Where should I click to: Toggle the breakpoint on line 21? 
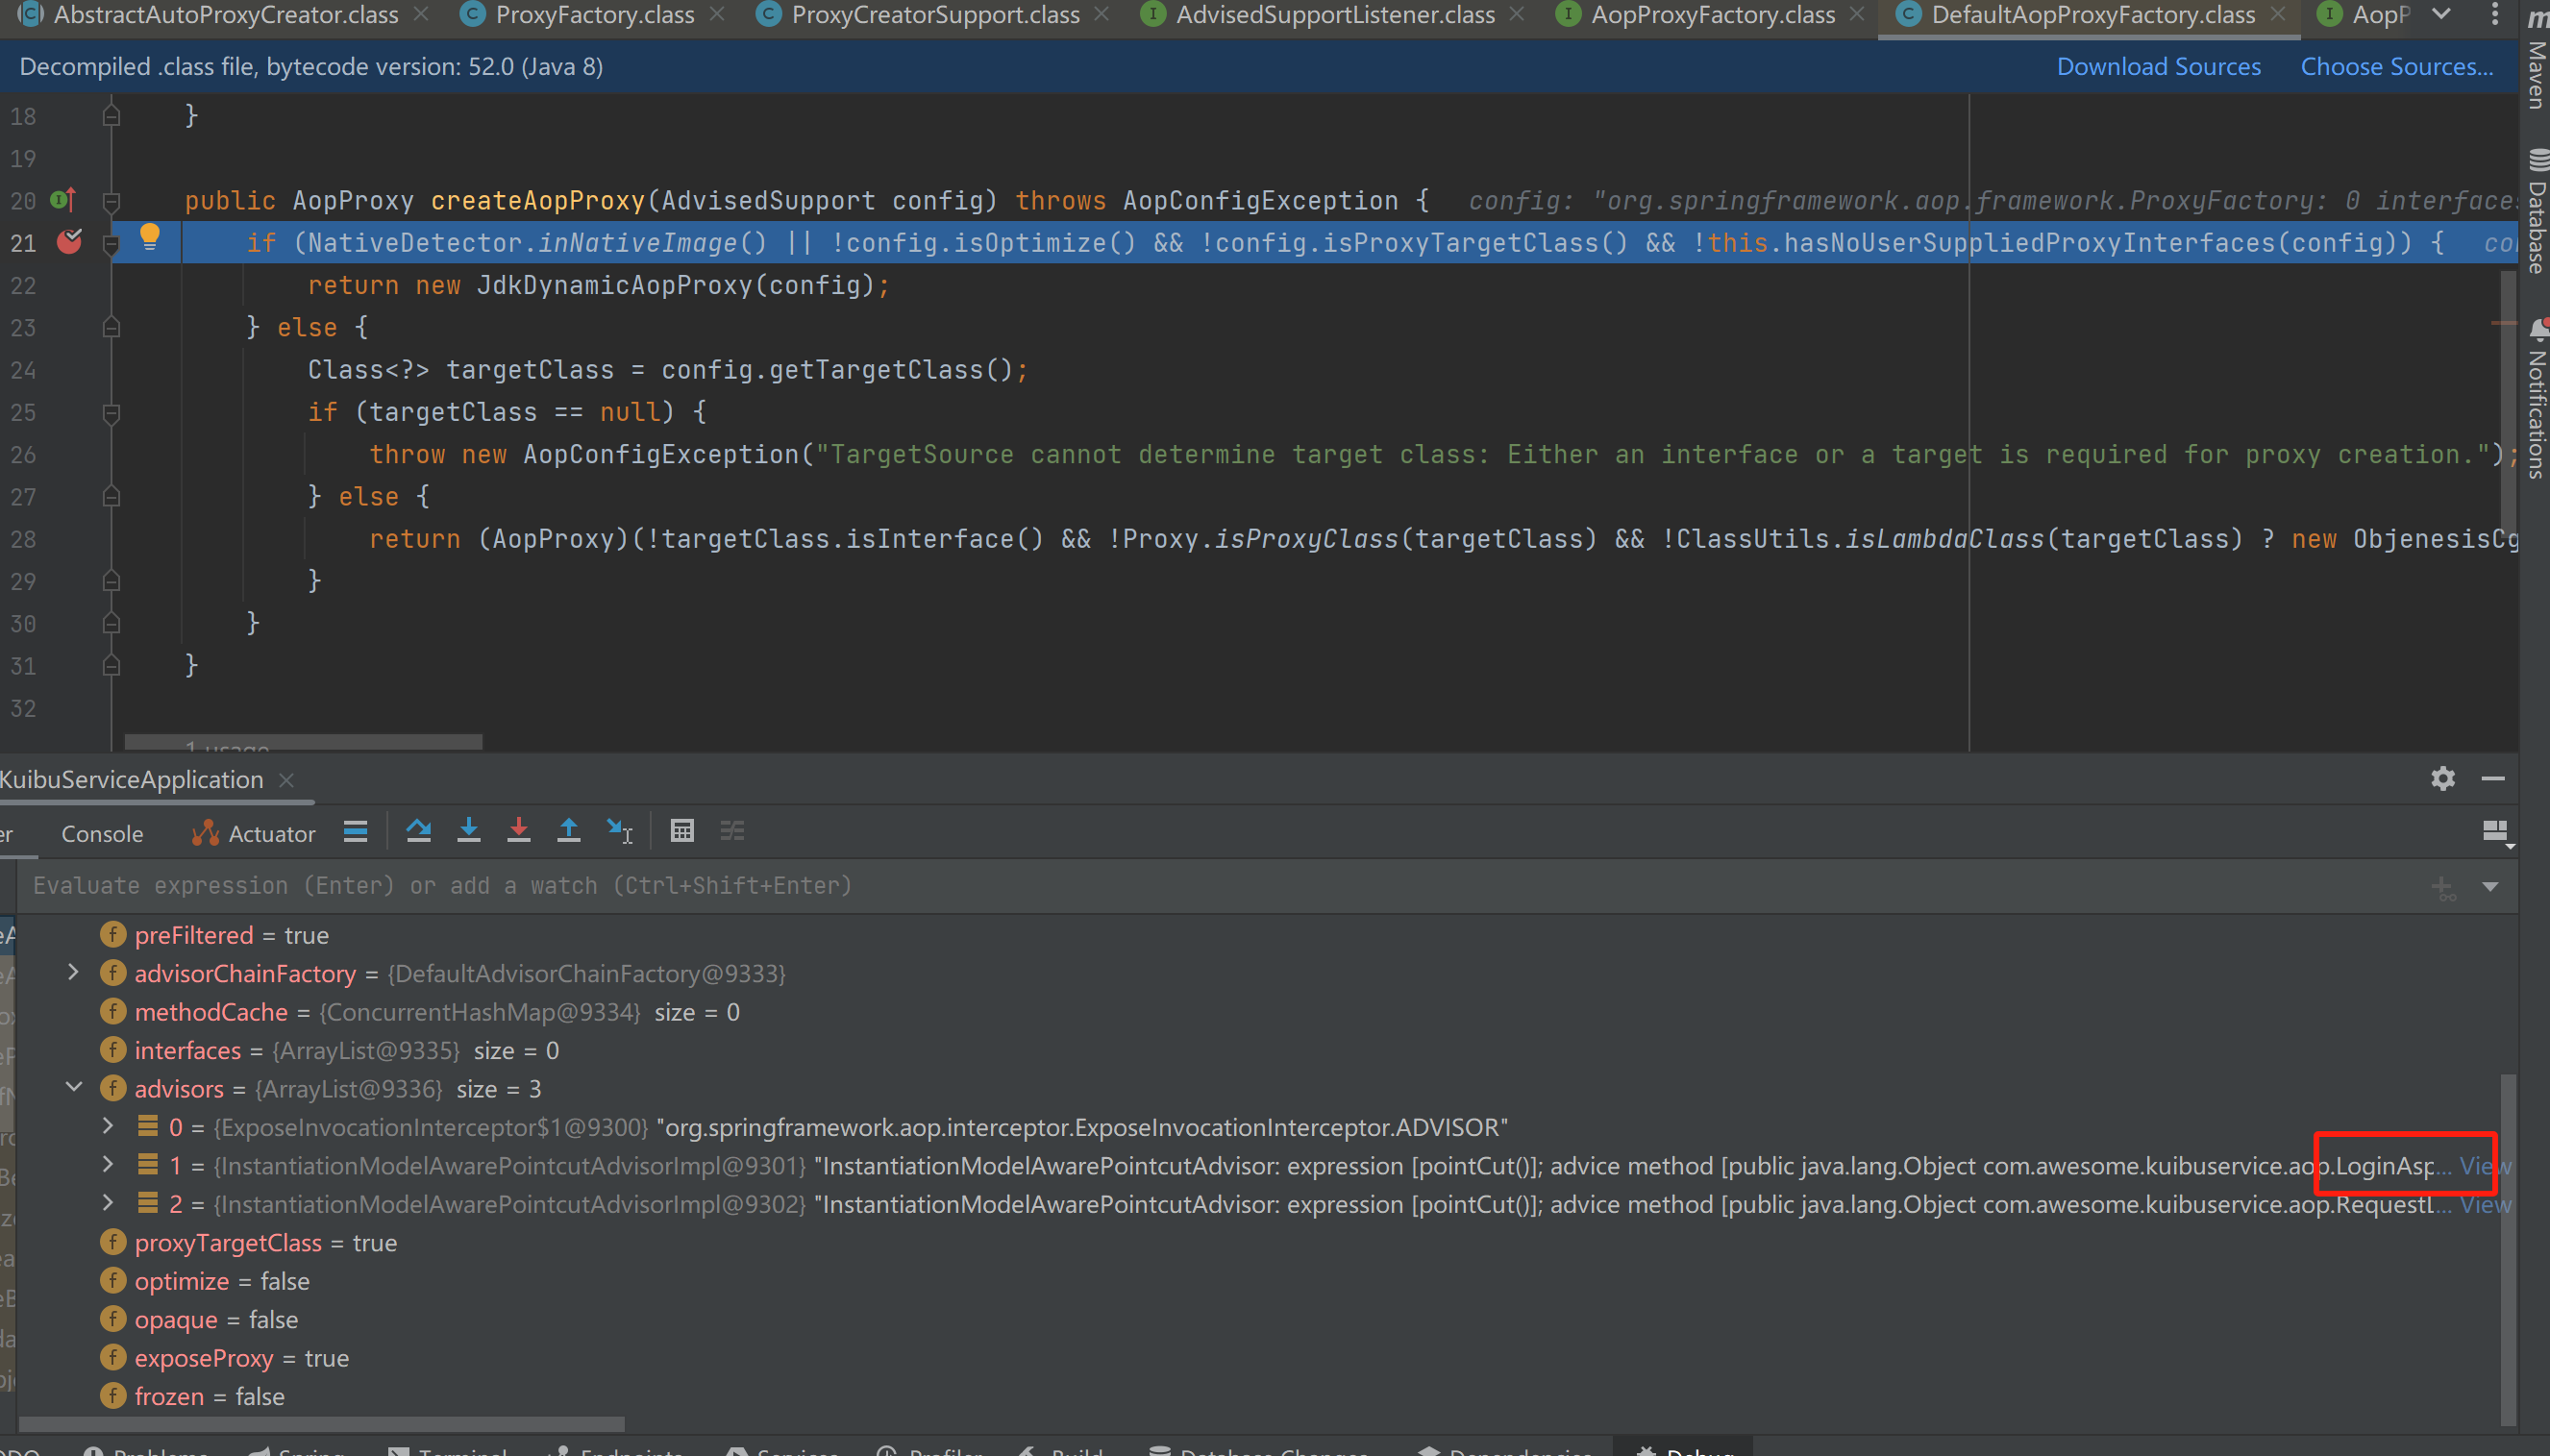click(69, 241)
